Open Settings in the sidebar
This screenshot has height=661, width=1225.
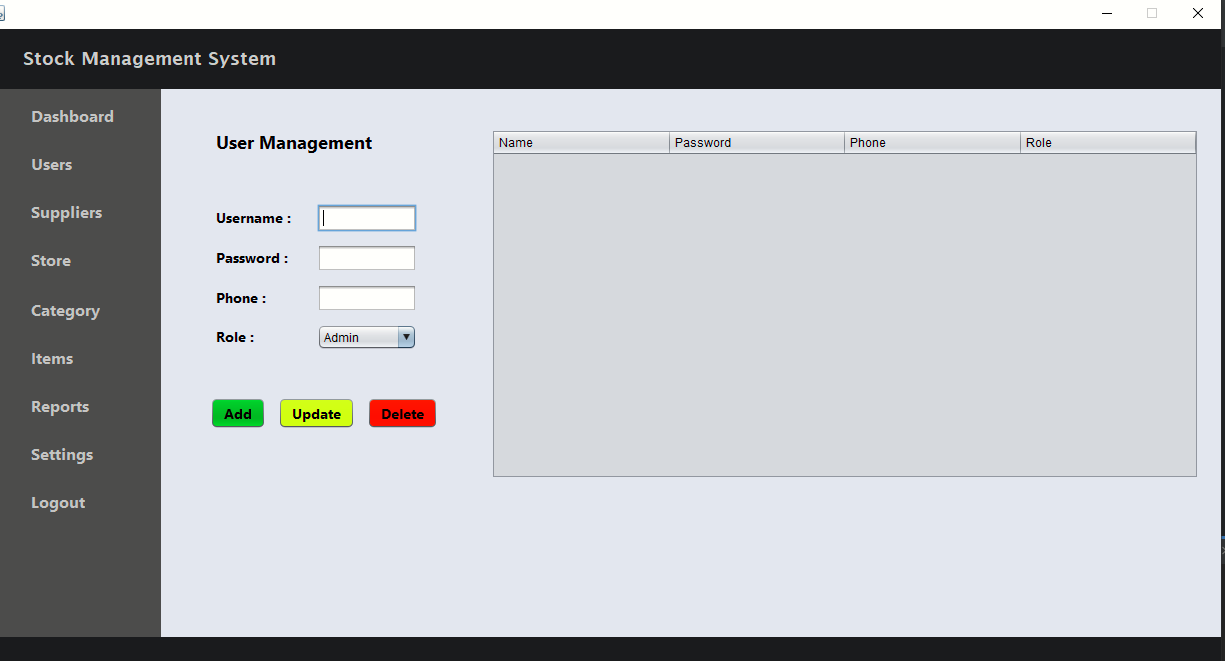[x=62, y=455]
